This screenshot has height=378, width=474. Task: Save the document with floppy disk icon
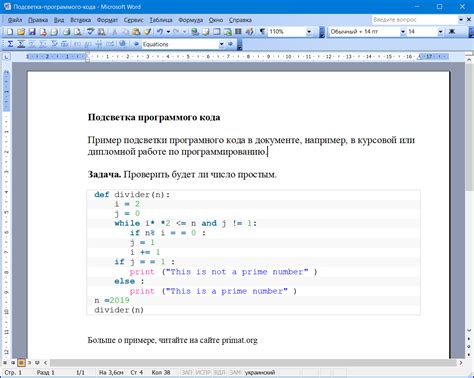point(32,32)
